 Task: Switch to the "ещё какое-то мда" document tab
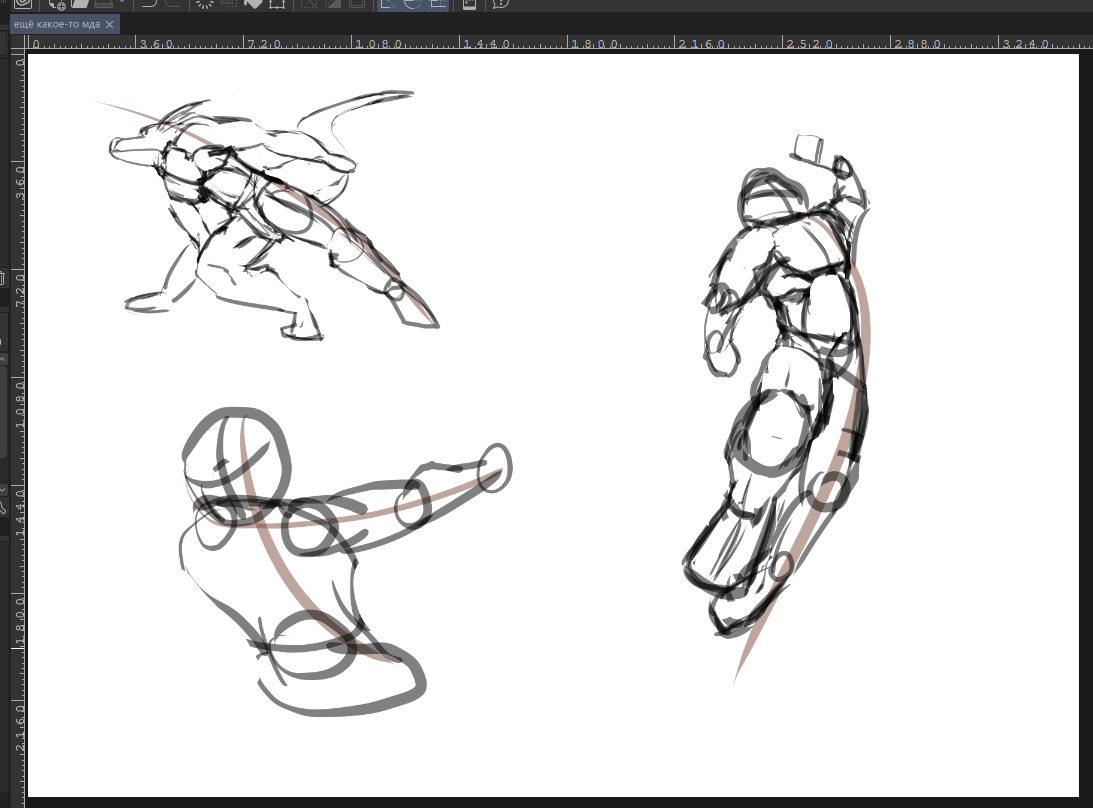56,23
